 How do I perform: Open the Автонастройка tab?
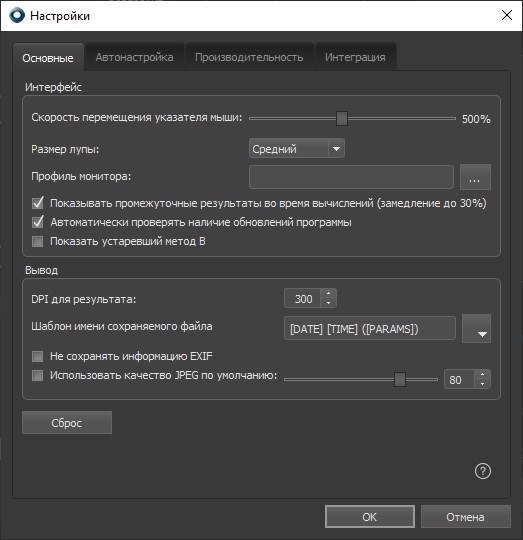pyautogui.click(x=135, y=57)
